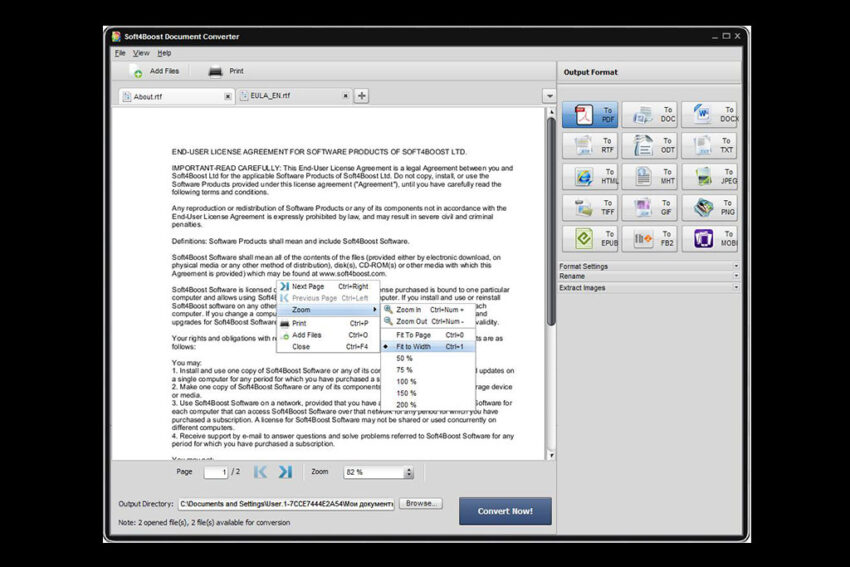Open the Zoom submenu entry
The width and height of the screenshot is (850, 567).
click(328, 310)
